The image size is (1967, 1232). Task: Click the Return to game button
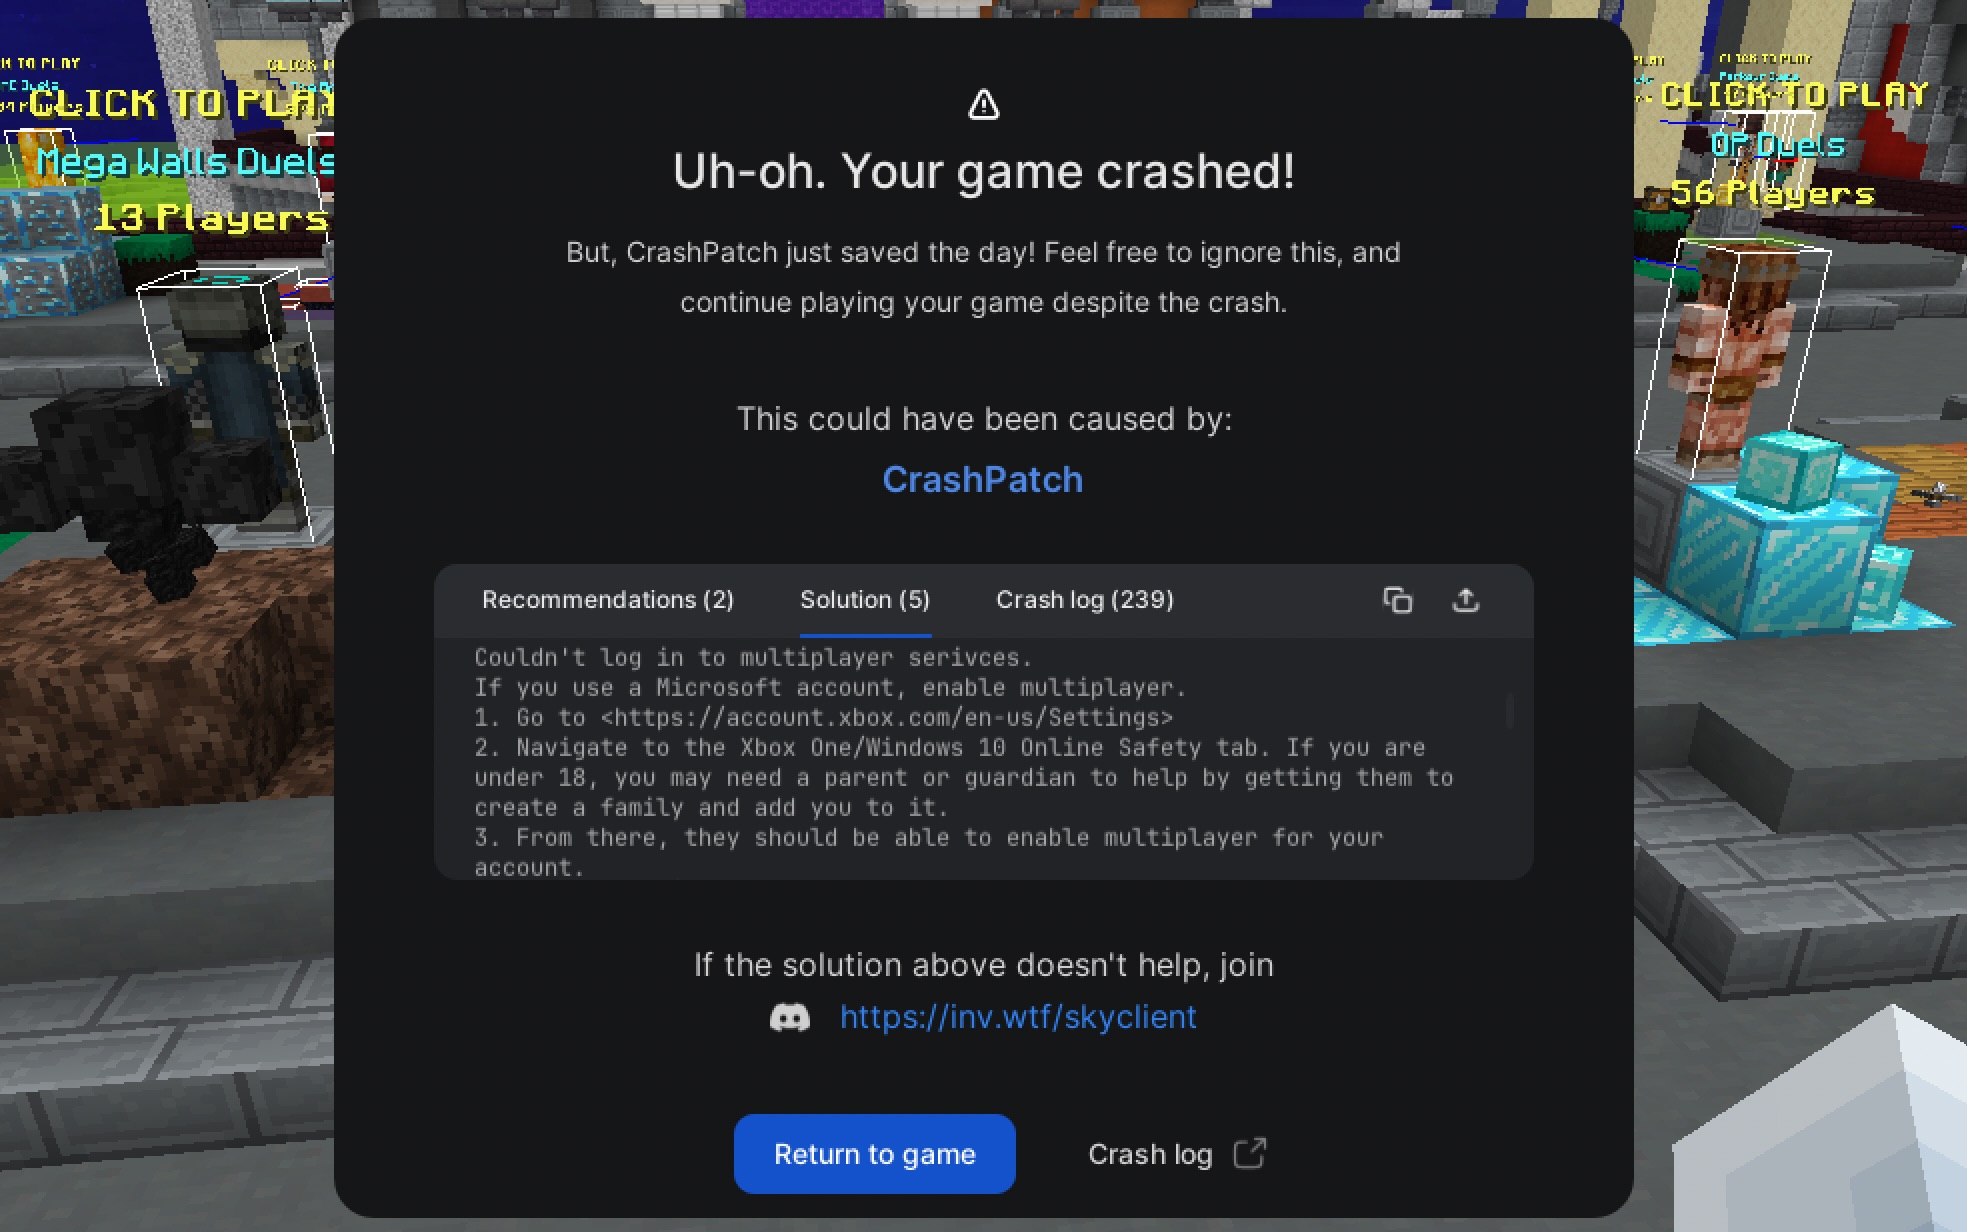click(x=875, y=1154)
